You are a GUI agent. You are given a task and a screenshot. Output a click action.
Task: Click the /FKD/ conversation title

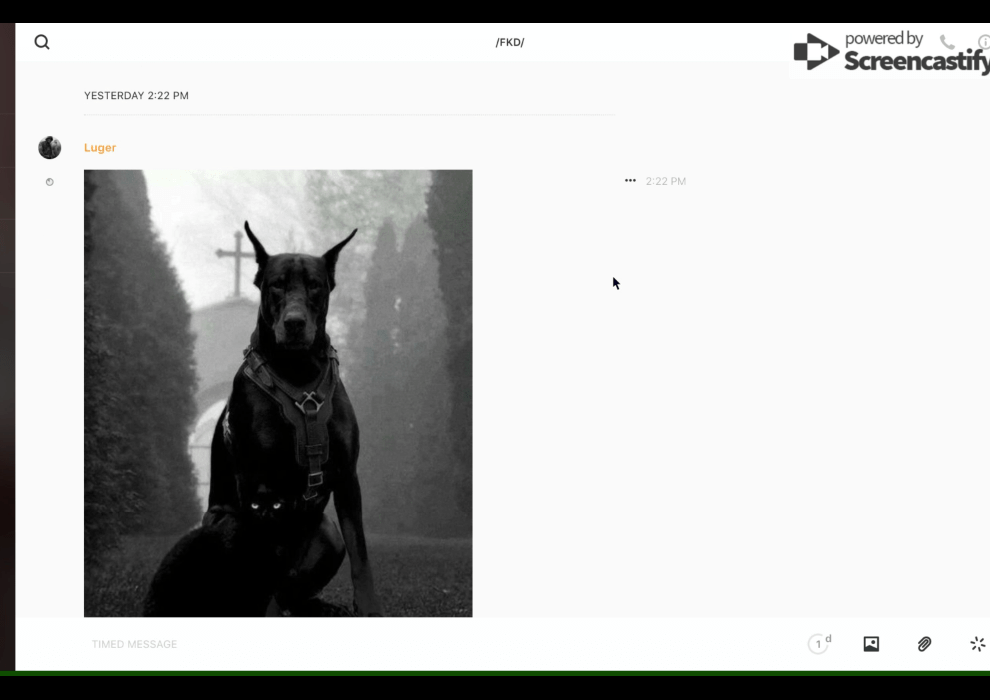(510, 42)
